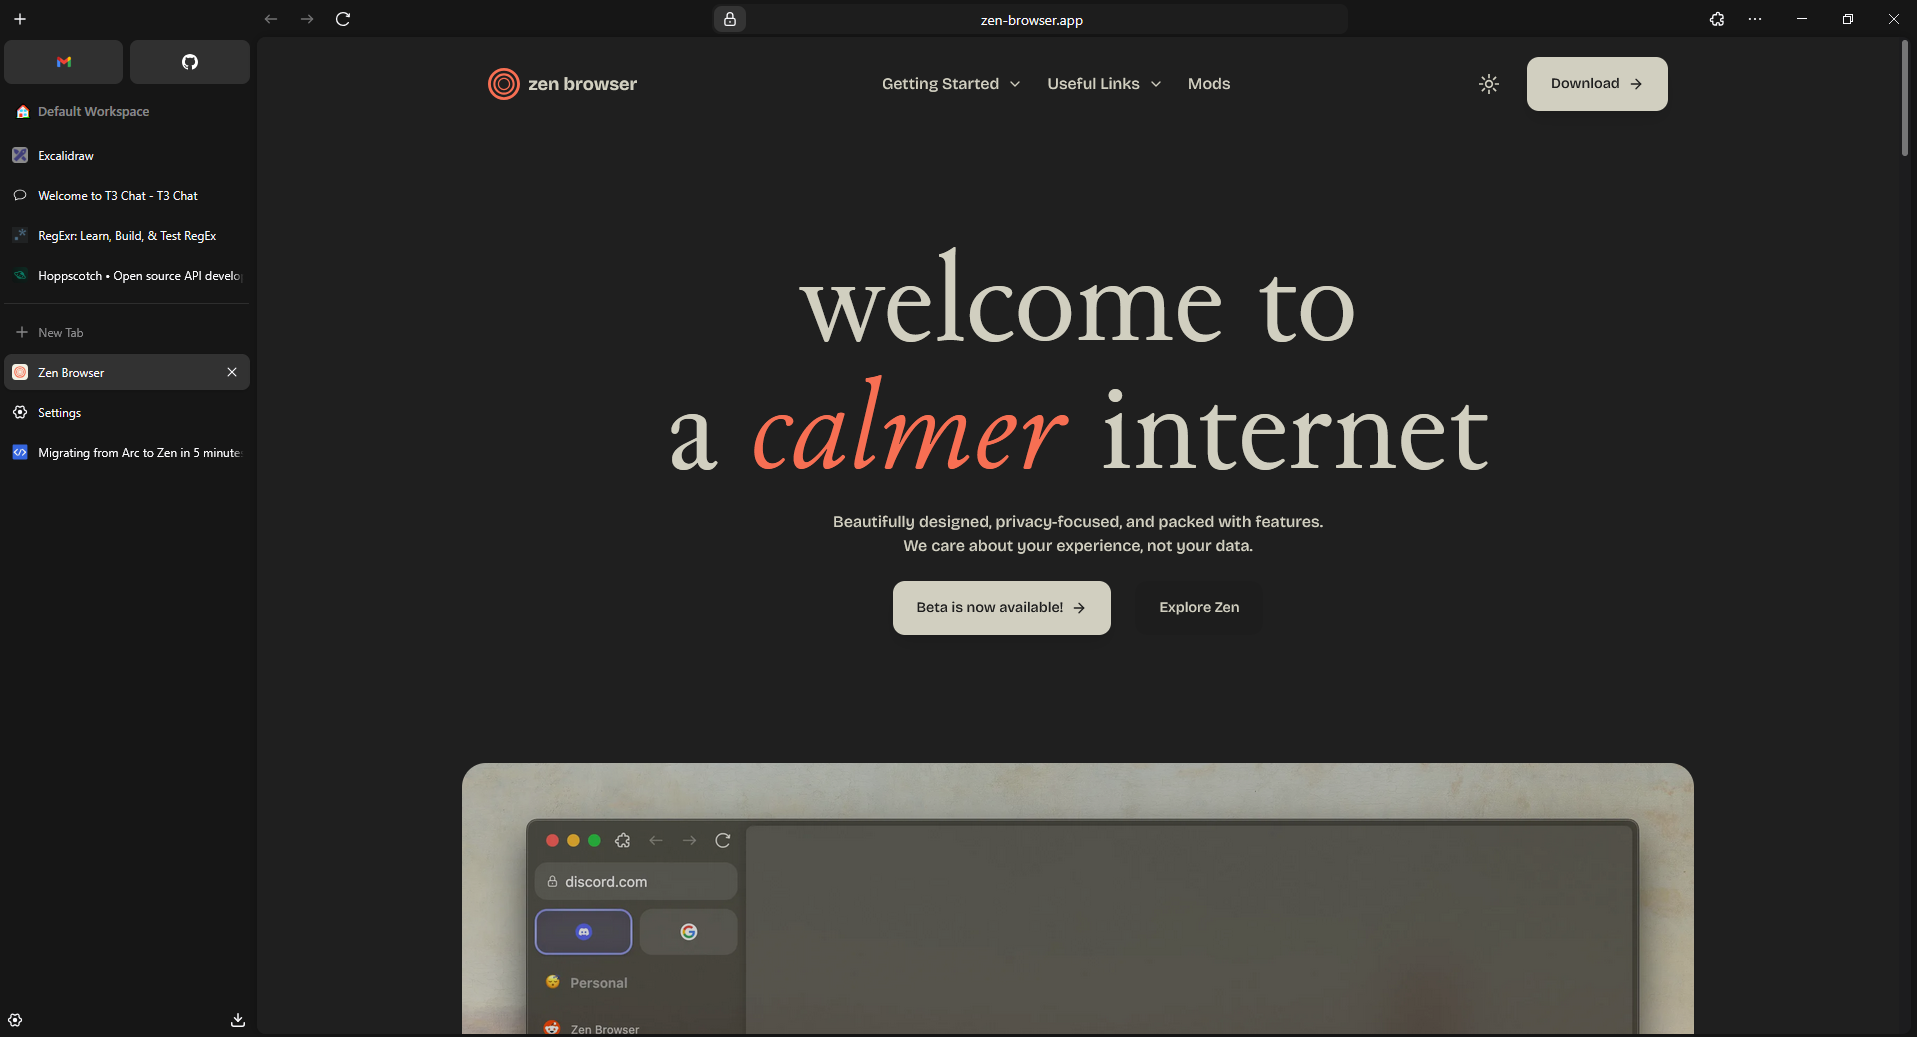Click the Explore Zen button
The width and height of the screenshot is (1917, 1037).
1199,608
